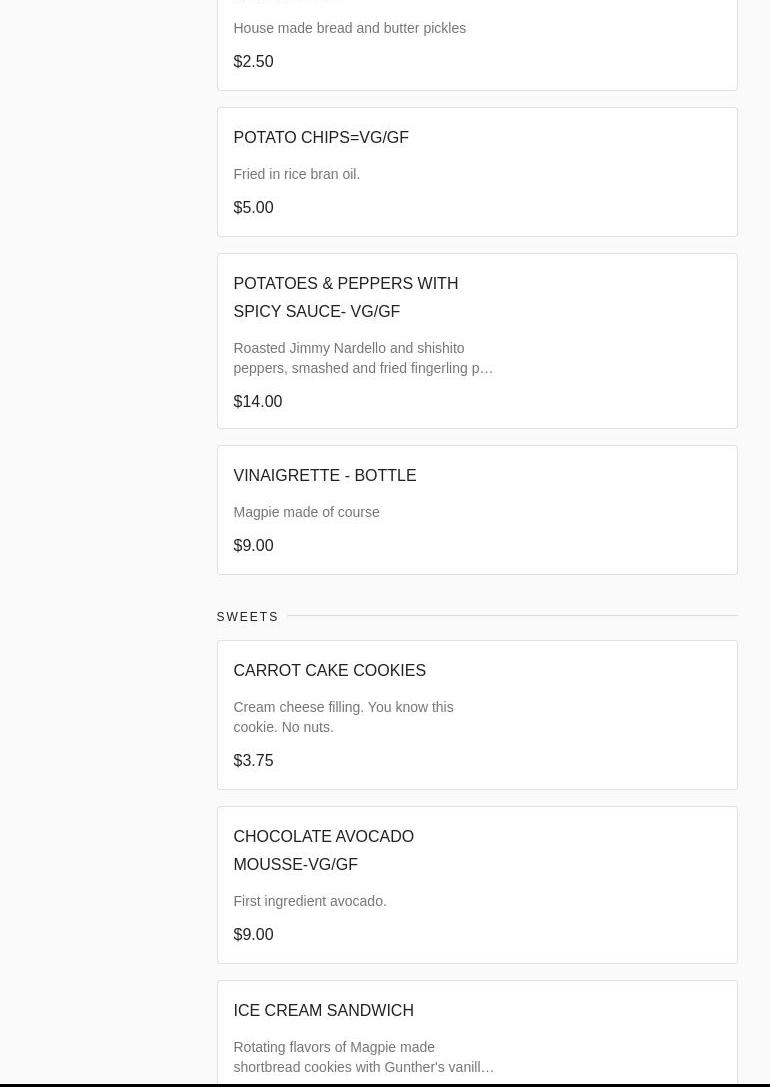
Task: Click the house made pickles description
Action: click(x=349, y=28)
